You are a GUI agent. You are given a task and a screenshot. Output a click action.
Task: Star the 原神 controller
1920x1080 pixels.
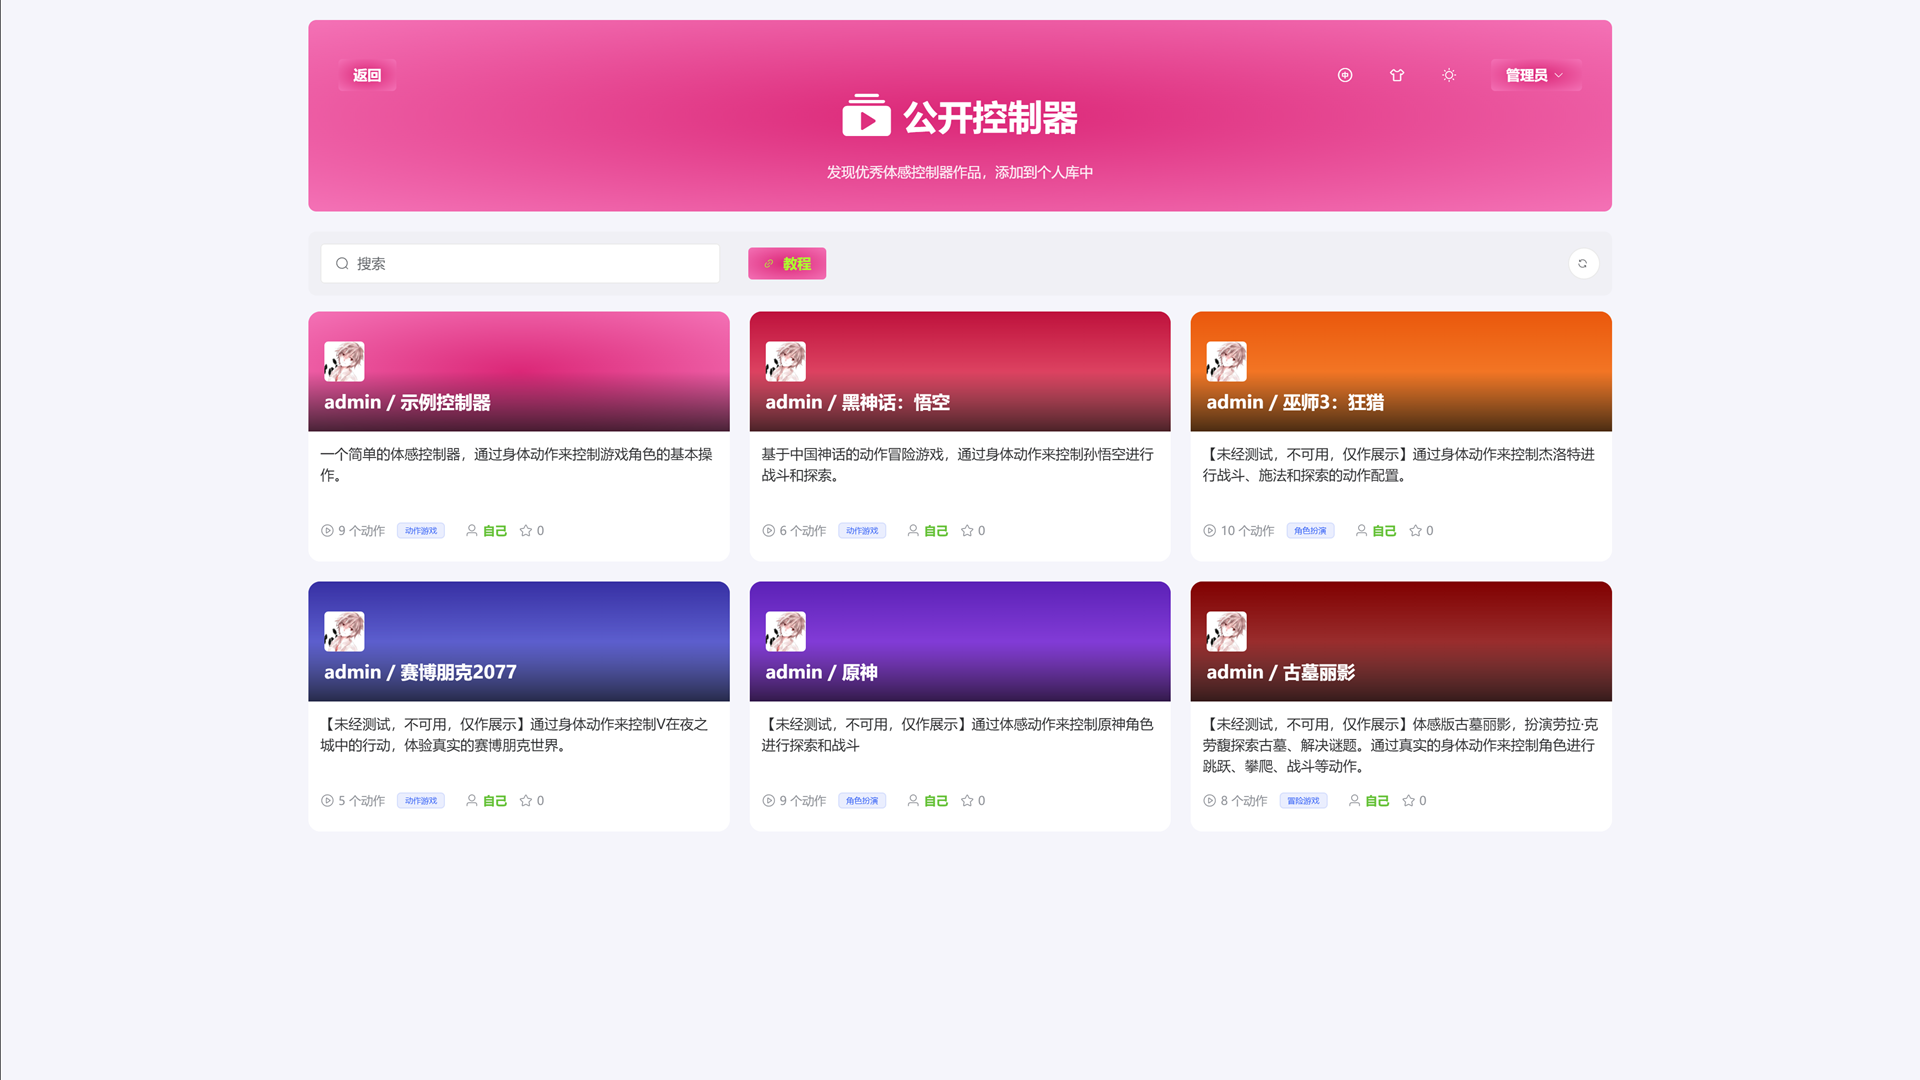tap(966, 800)
